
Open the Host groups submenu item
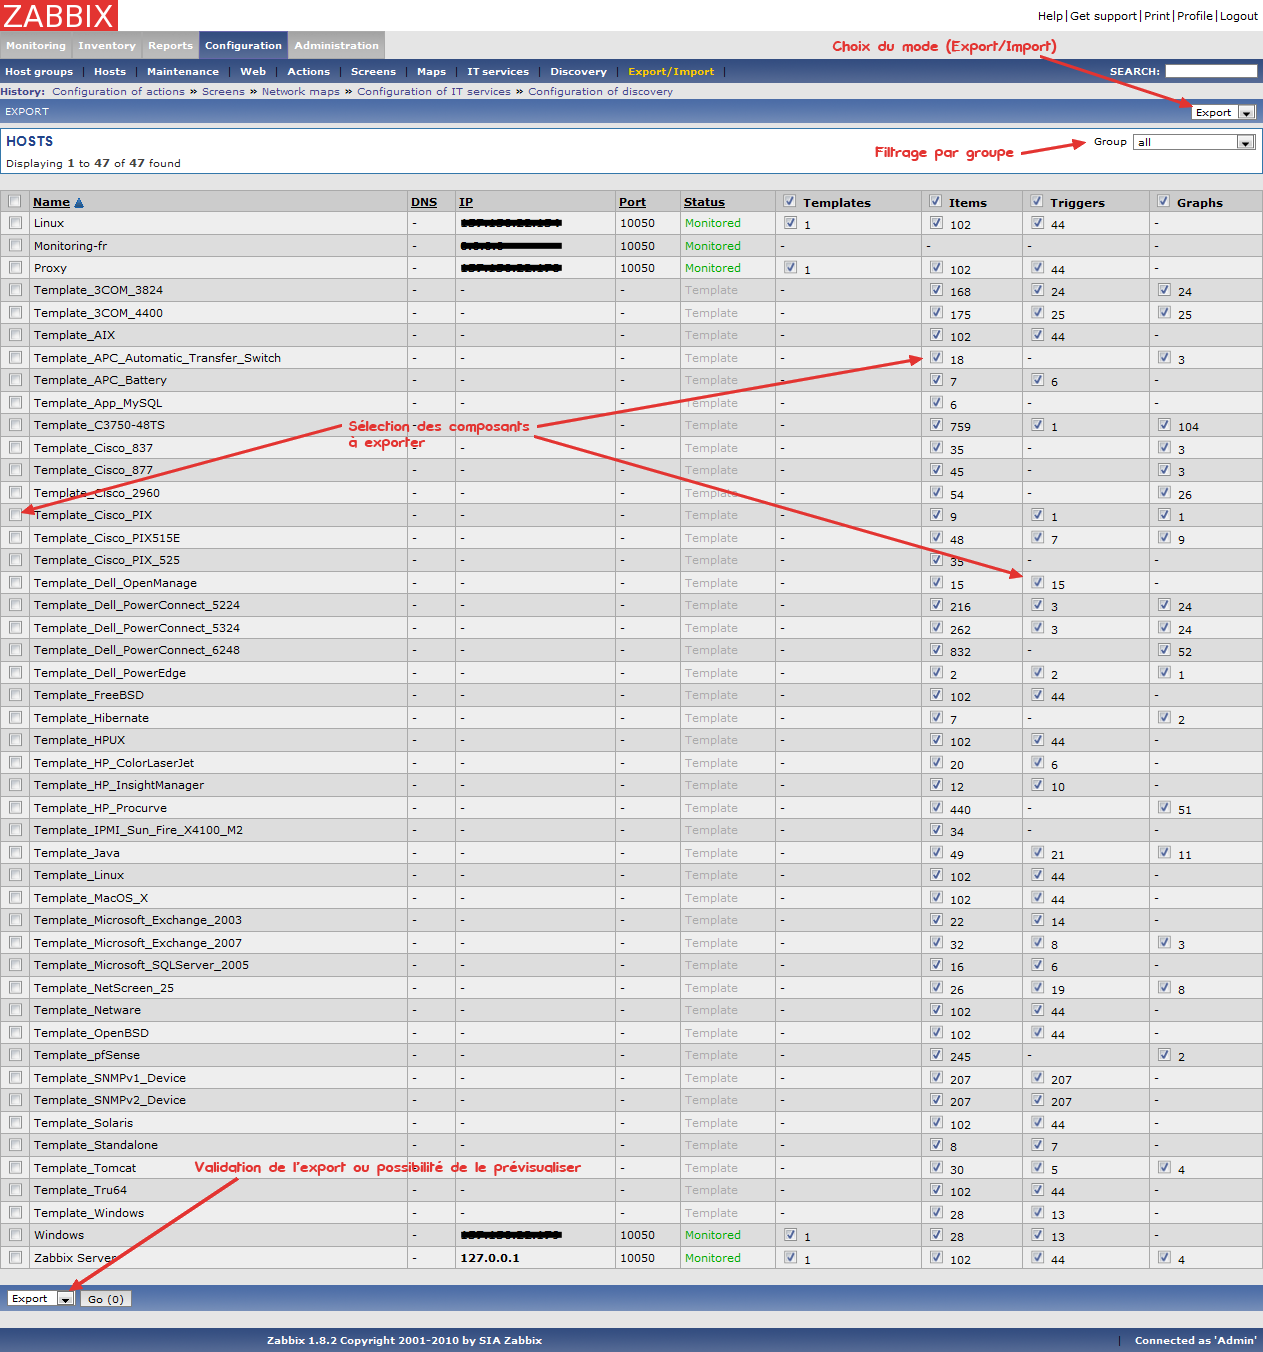[39, 72]
